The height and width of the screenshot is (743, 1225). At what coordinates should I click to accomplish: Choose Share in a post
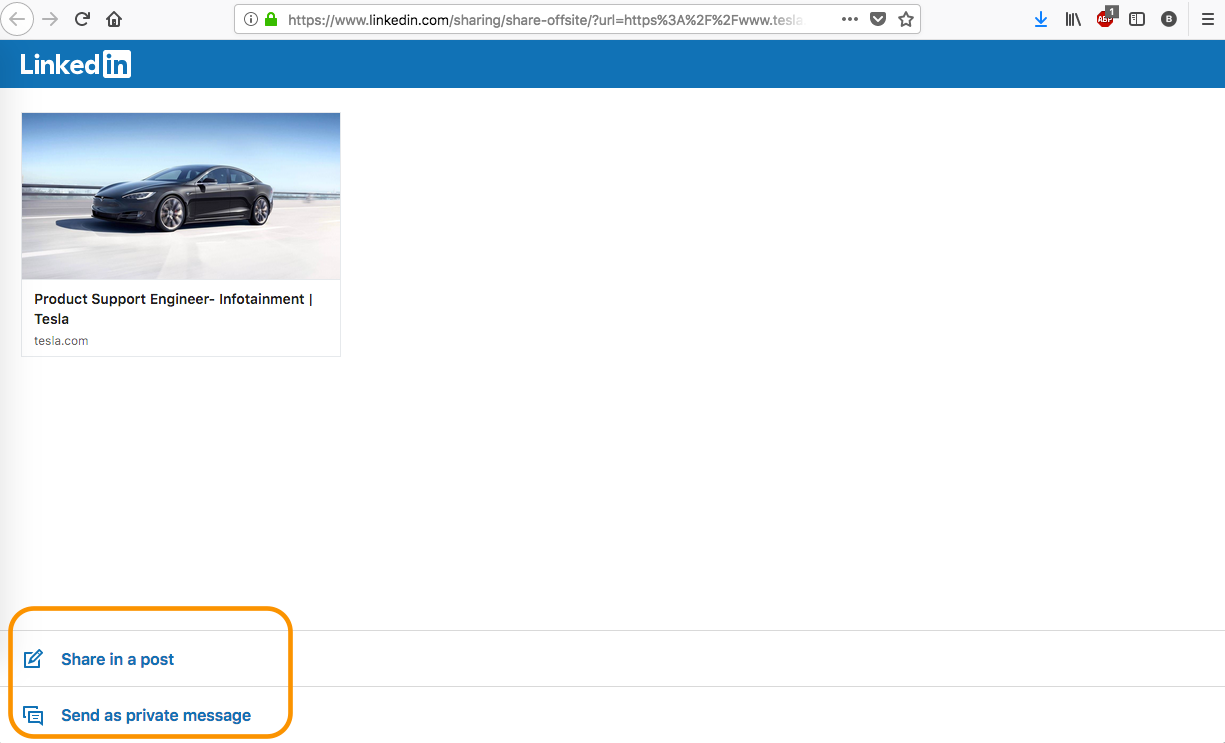tap(118, 659)
